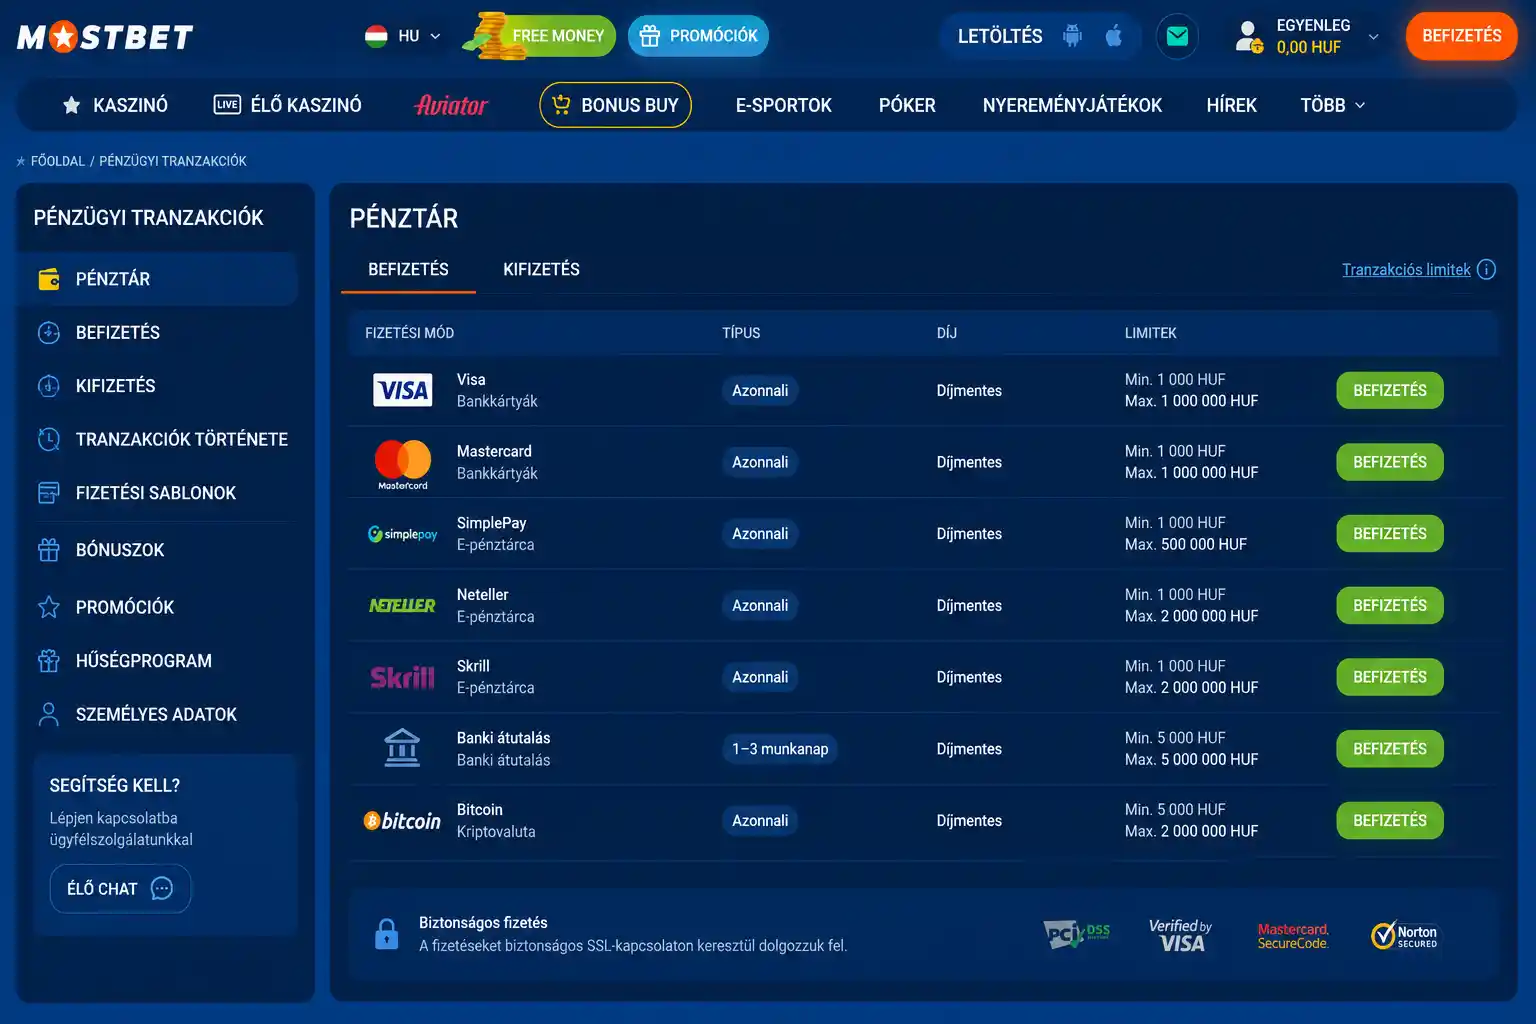Open the HU language dropdown
The height and width of the screenshot is (1024, 1536).
pos(403,36)
